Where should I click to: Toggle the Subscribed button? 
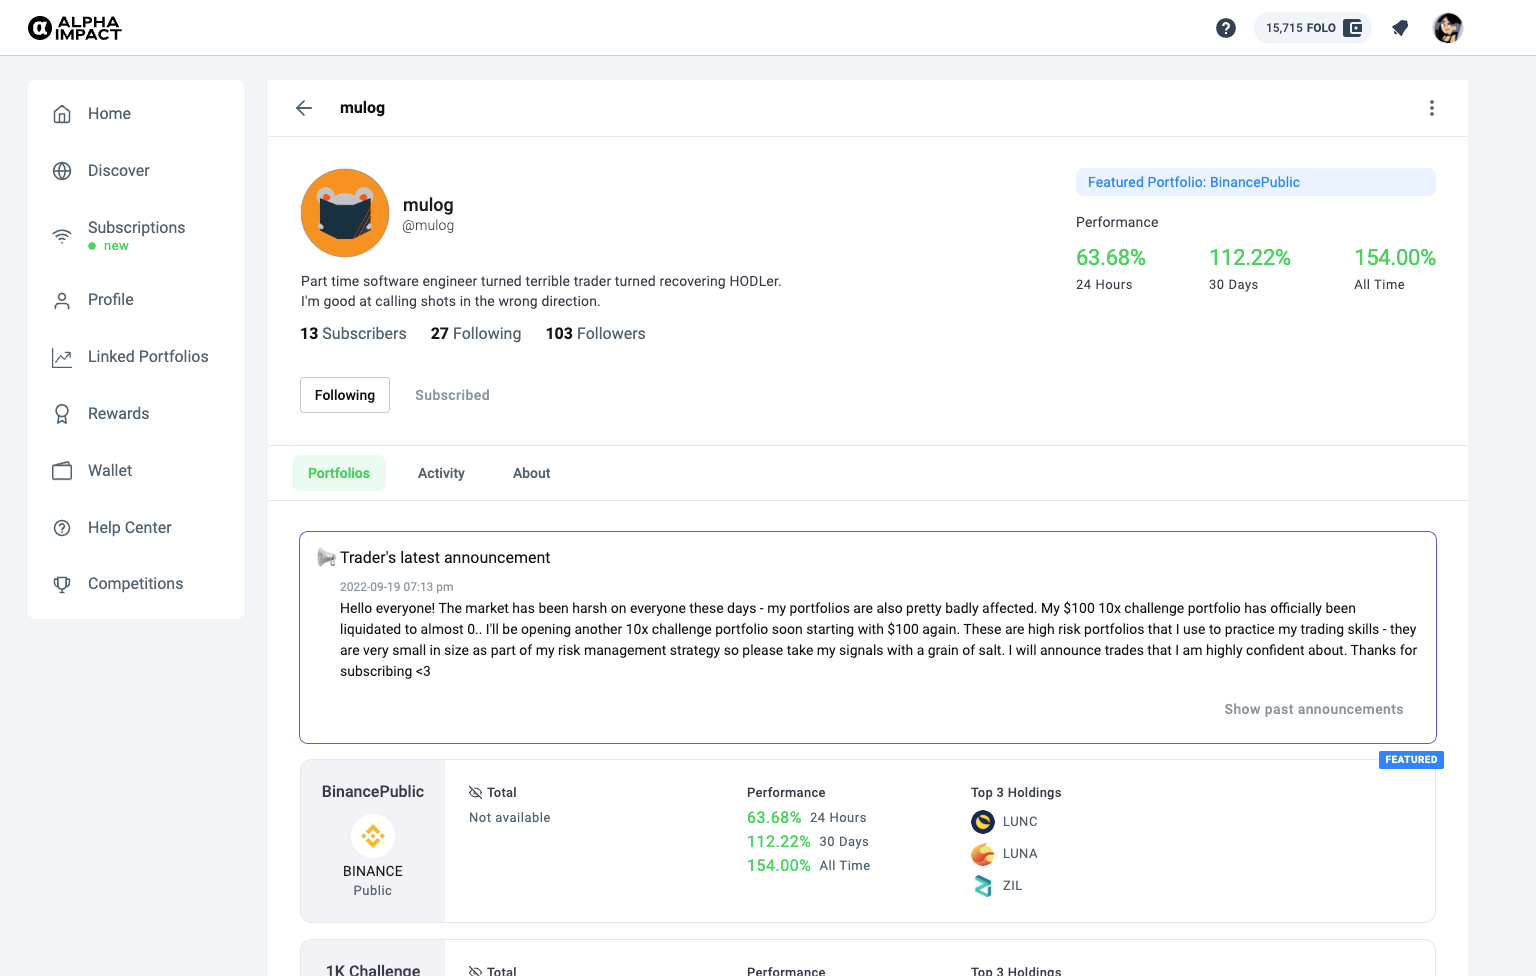(x=452, y=395)
